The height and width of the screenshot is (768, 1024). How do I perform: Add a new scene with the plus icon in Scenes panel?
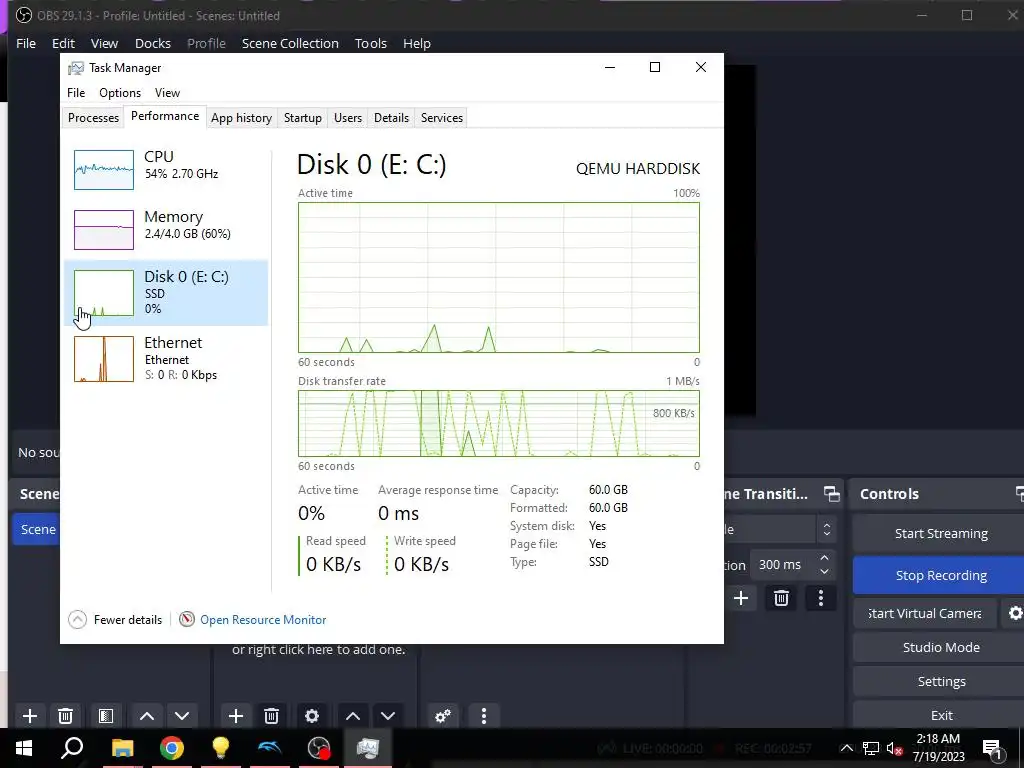pos(29,716)
